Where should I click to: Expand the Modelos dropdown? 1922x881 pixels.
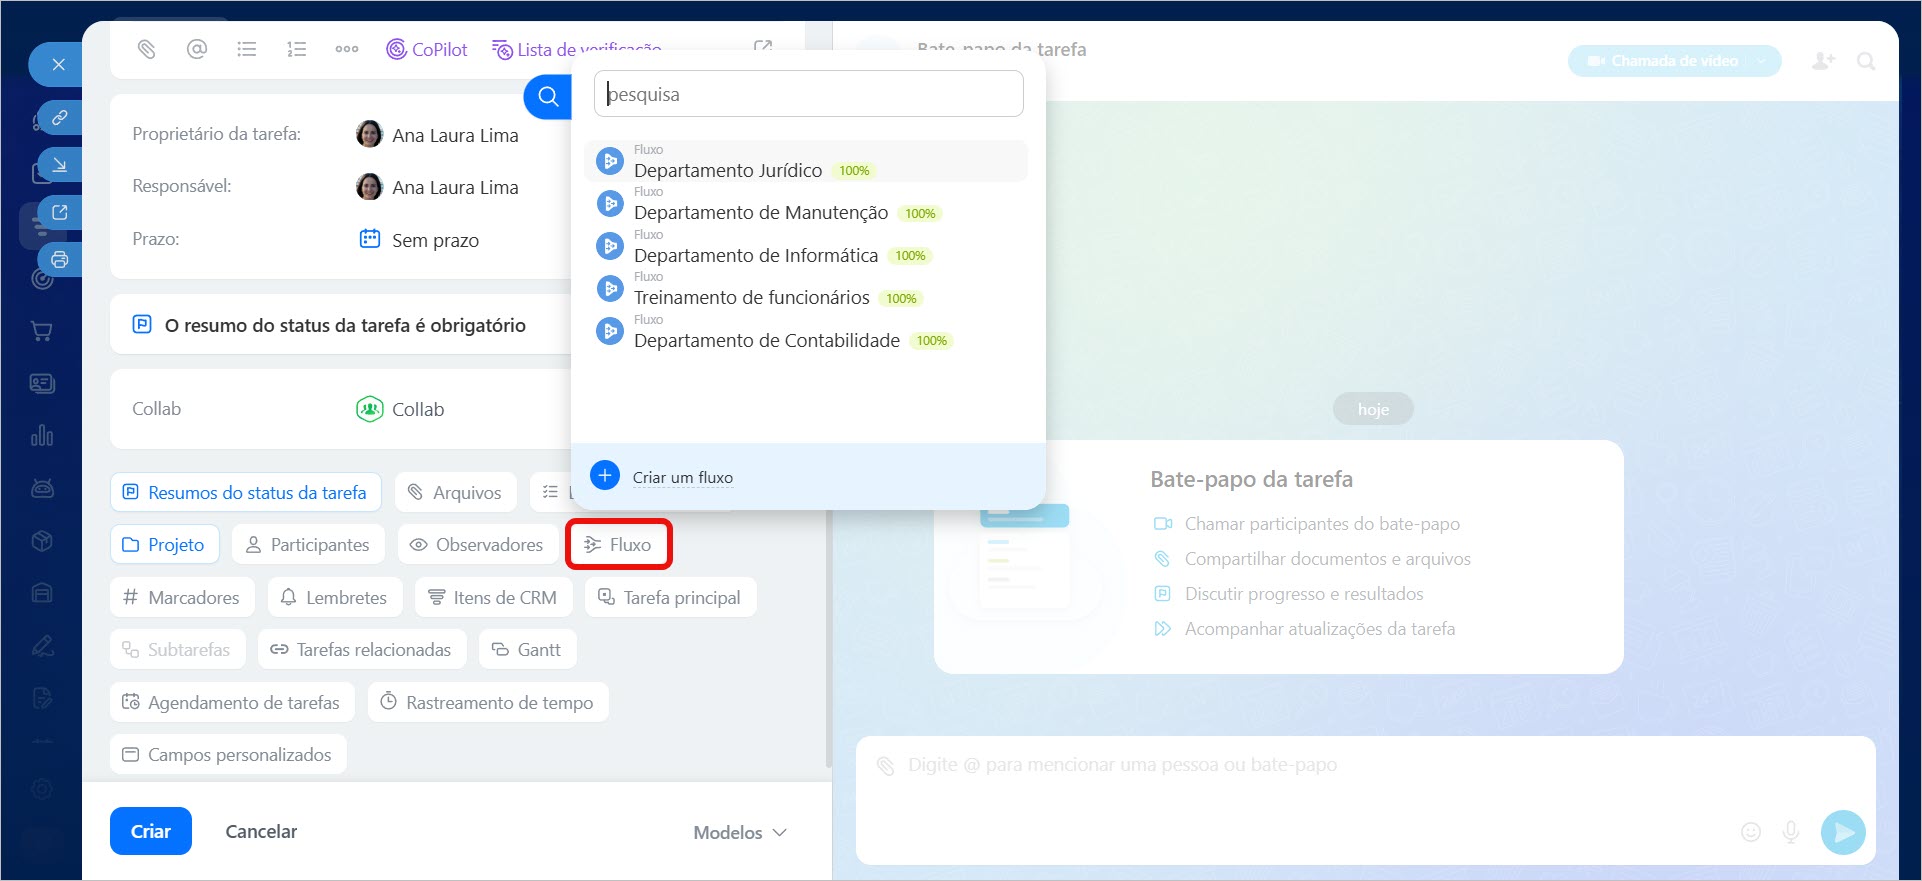(x=740, y=832)
